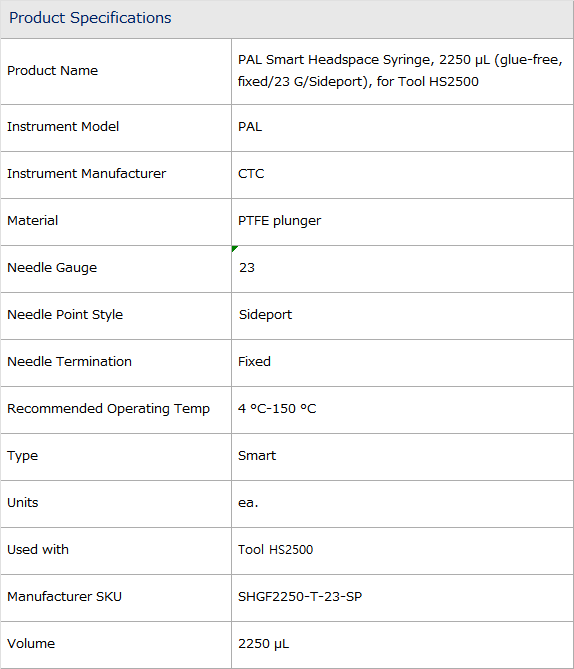Click the Material label cell
Screen dimensions: 574x669
pos(116,222)
